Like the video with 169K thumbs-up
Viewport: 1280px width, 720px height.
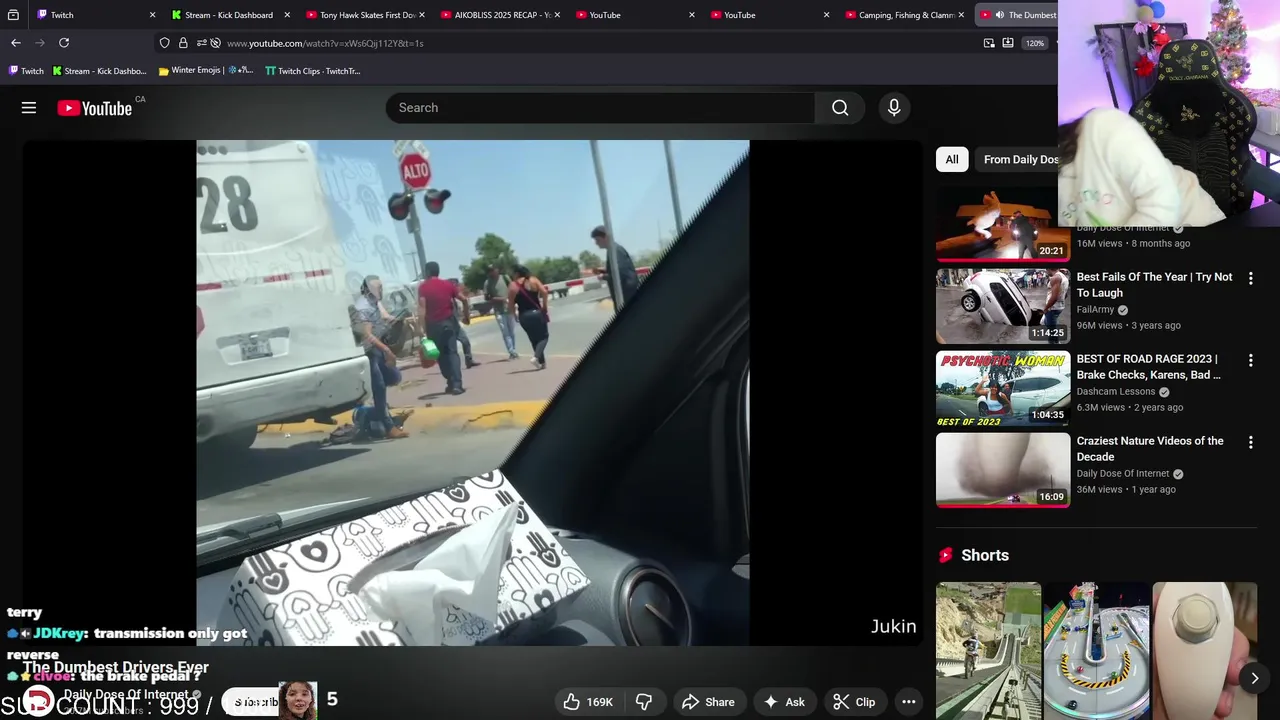tap(588, 702)
